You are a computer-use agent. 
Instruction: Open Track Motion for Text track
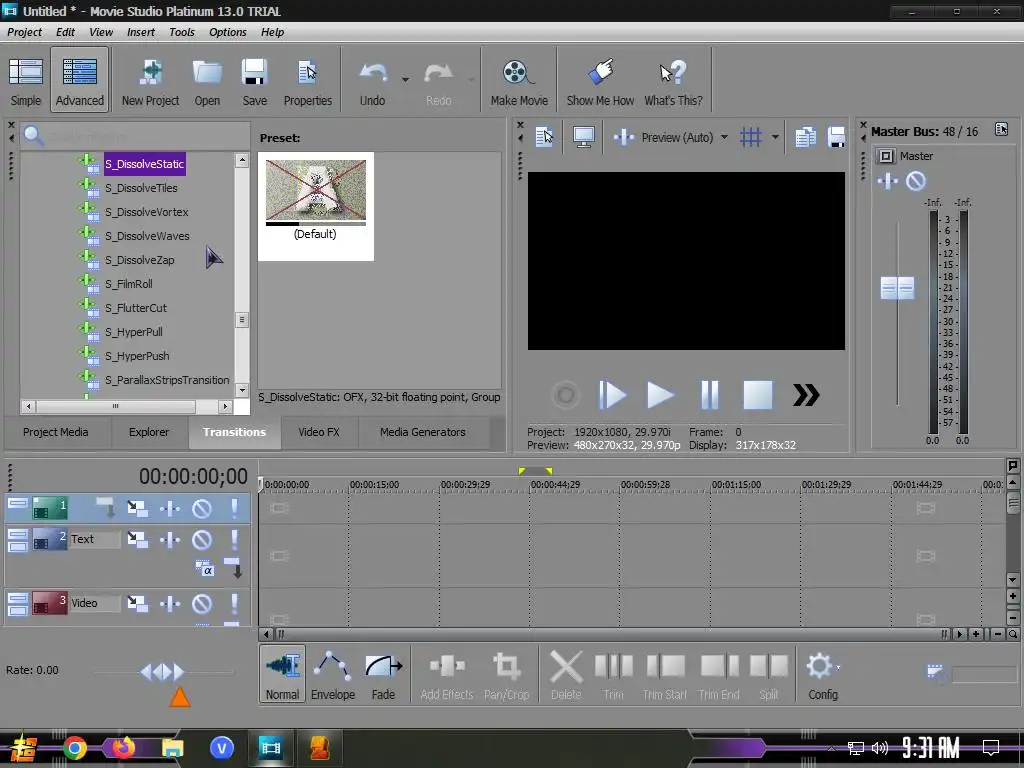click(137, 539)
